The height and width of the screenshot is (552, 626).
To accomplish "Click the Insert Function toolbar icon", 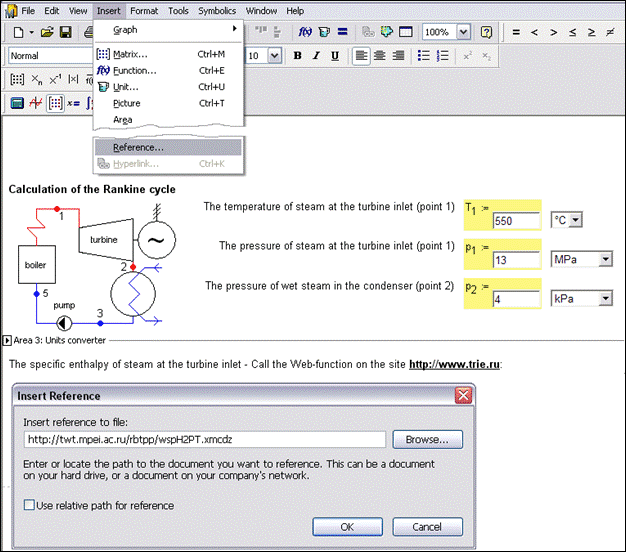I will click(x=305, y=32).
